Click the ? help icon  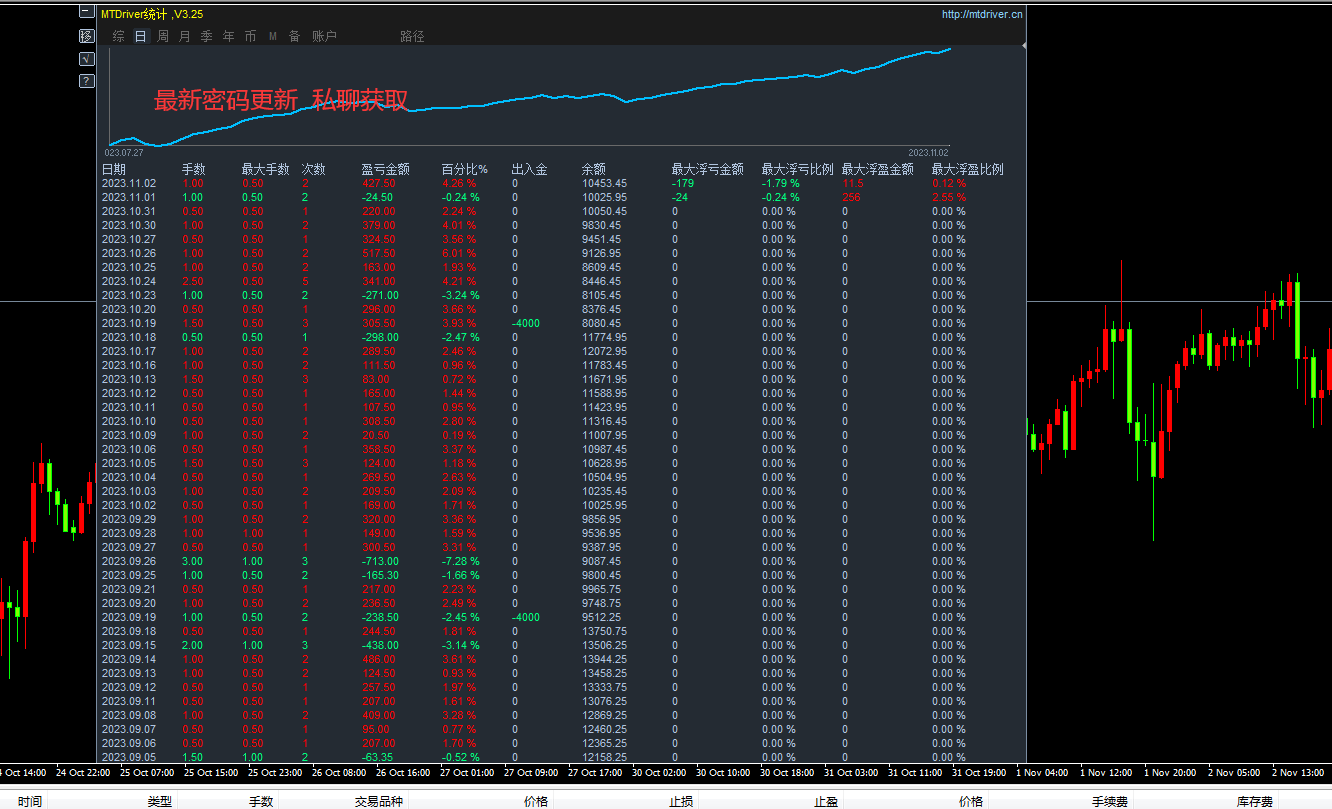87,80
